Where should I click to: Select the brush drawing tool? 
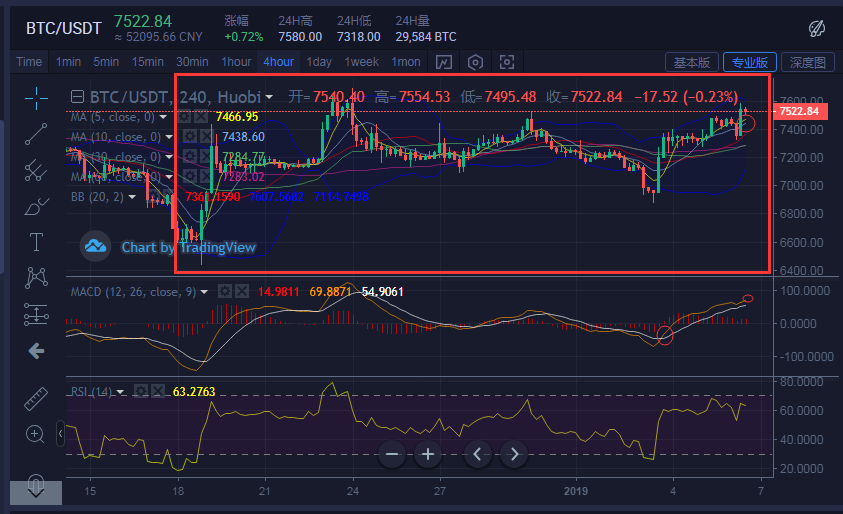pyautogui.click(x=36, y=206)
